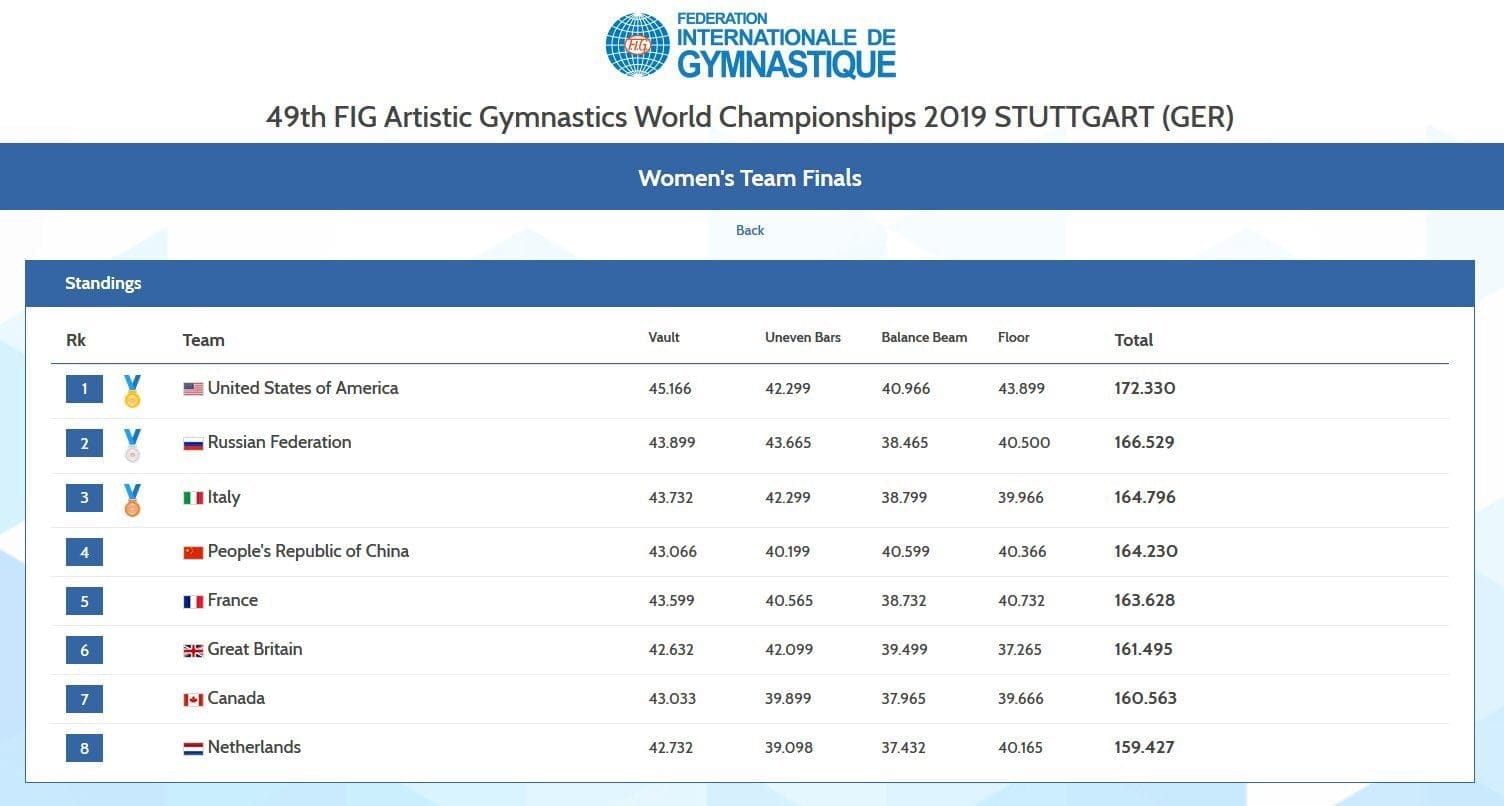Click the Canada flag icon
The height and width of the screenshot is (806, 1504).
coord(193,699)
